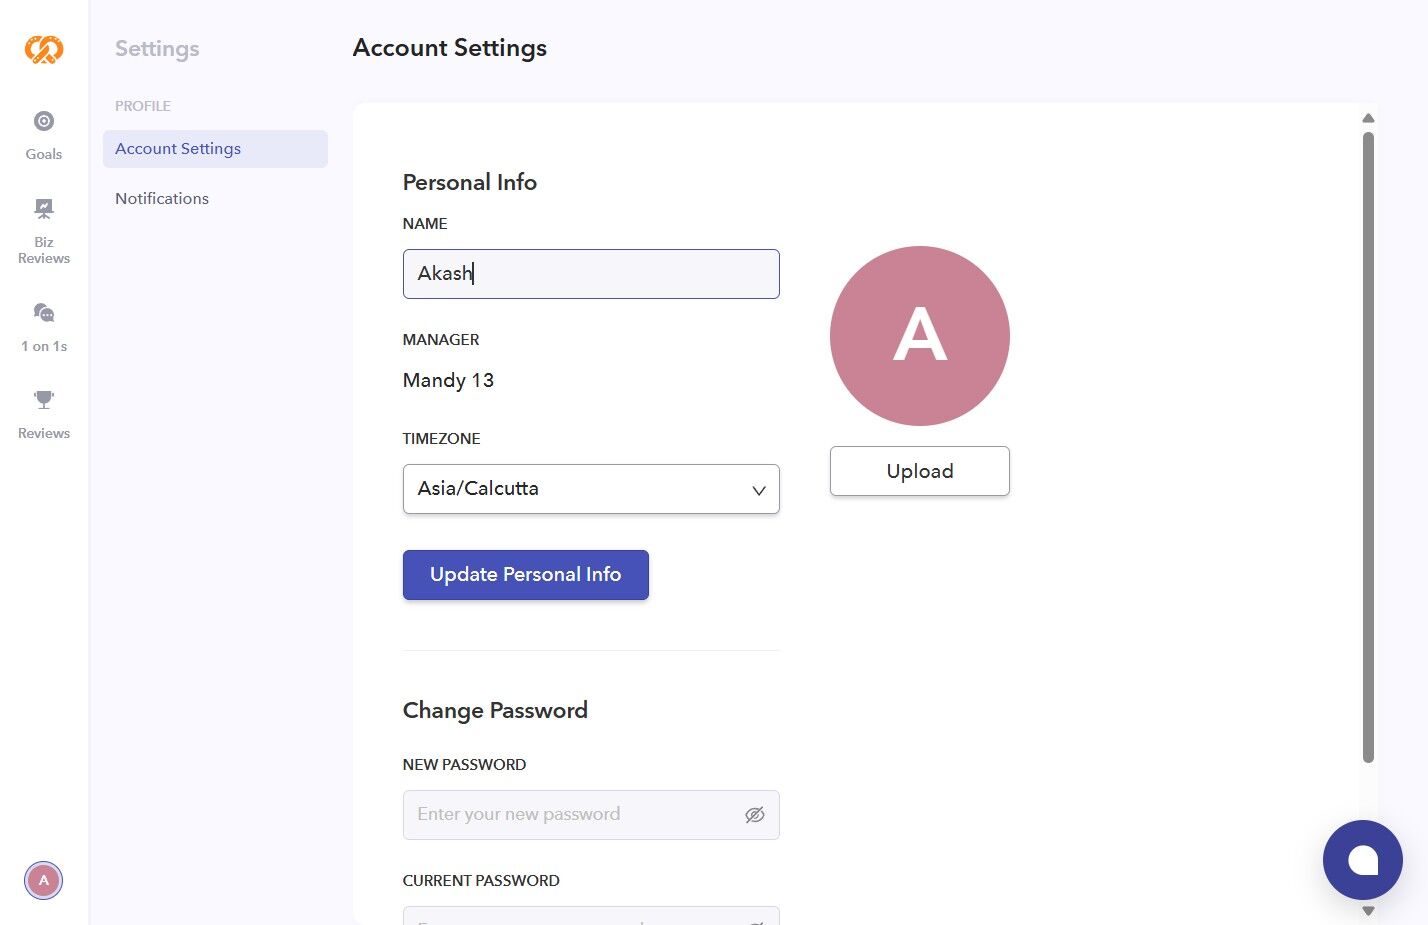1428x925 pixels.
Task: Open the Goals section icon
Action: [x=44, y=122]
